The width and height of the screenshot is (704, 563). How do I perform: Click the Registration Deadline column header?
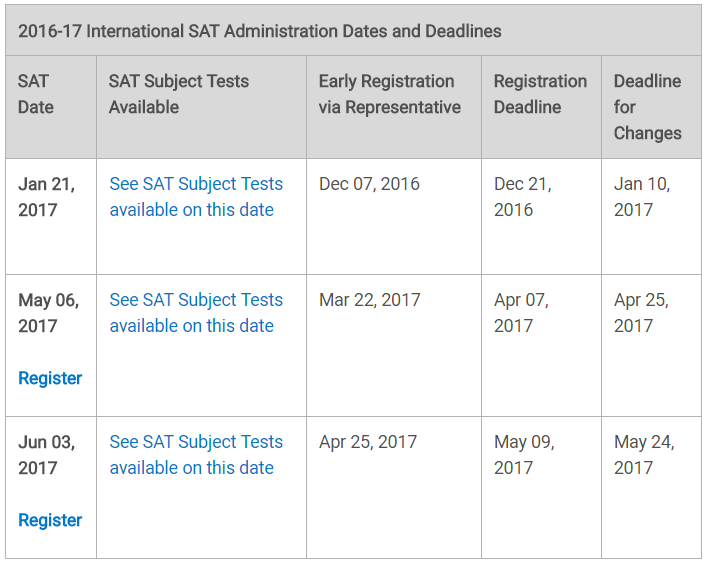541,94
